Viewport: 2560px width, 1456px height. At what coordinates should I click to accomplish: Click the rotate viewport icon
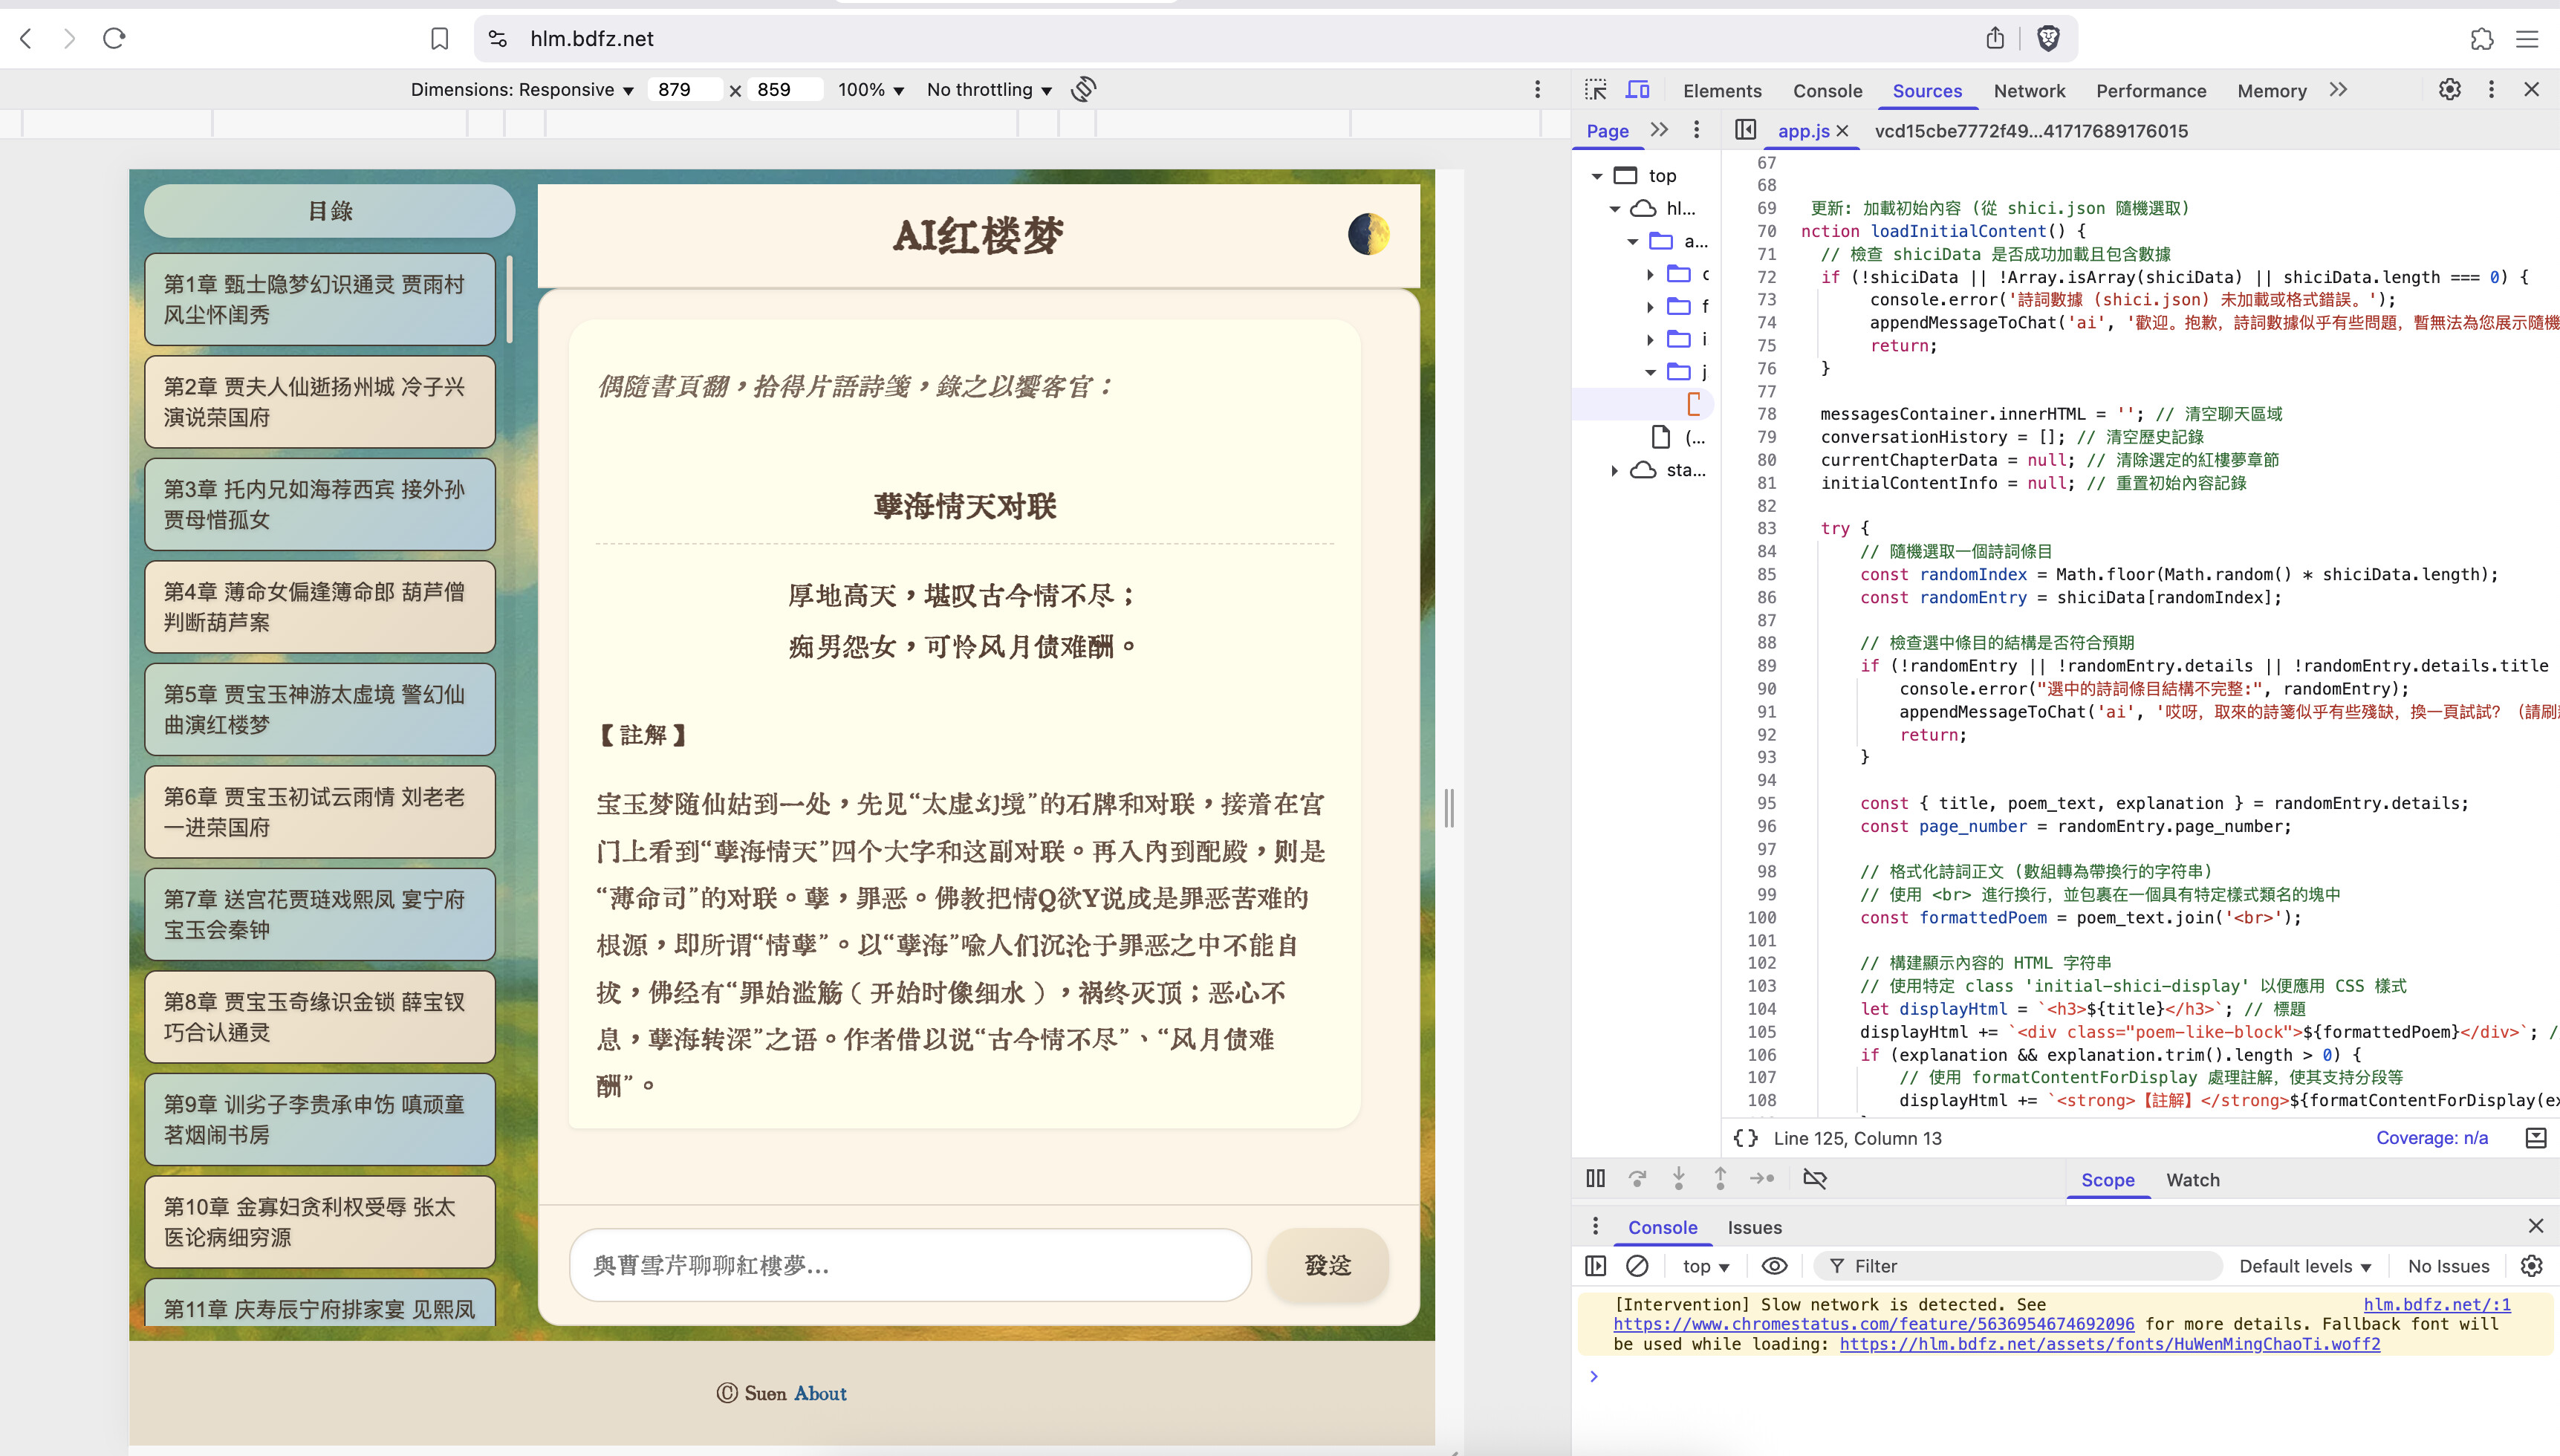coord(1083,90)
